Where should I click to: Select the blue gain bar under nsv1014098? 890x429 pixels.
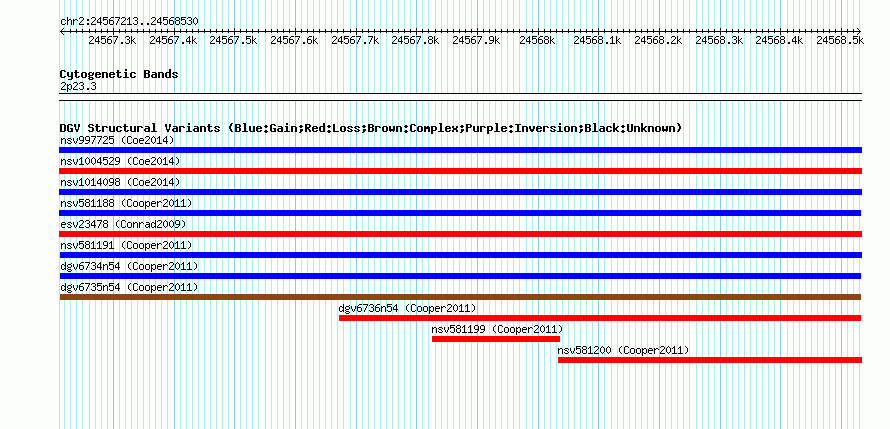click(x=460, y=192)
